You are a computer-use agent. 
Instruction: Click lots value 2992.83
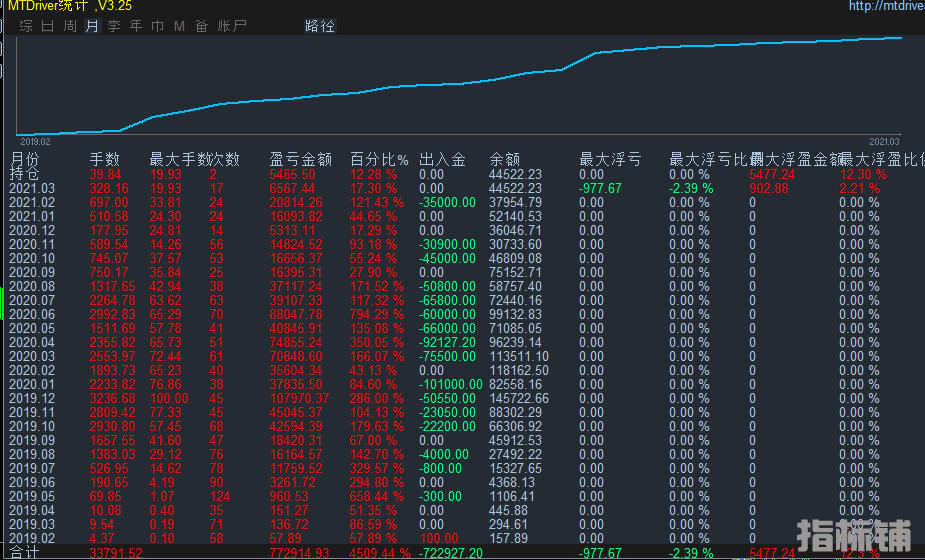click(113, 315)
